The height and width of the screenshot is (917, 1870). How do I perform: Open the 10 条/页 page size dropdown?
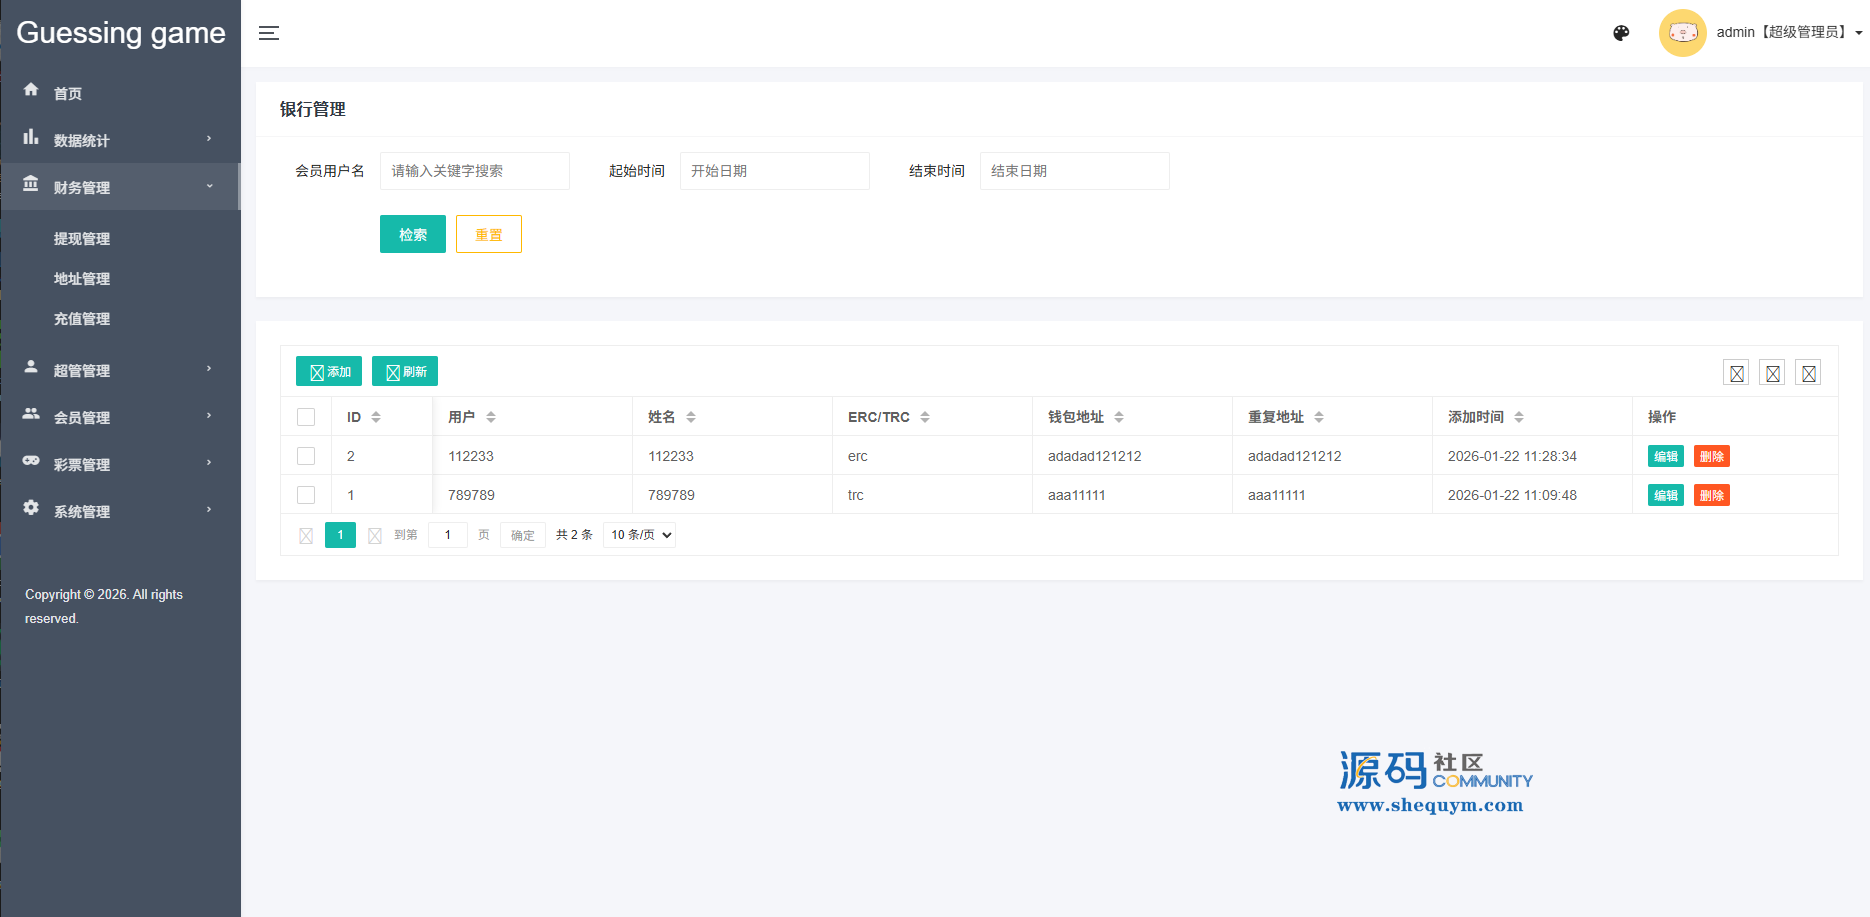tap(639, 535)
